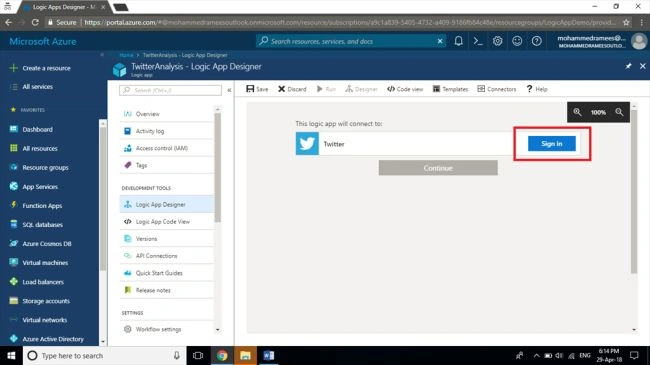Open Connectors from the toolbar
Screen dimensions: 650x365
point(497,89)
